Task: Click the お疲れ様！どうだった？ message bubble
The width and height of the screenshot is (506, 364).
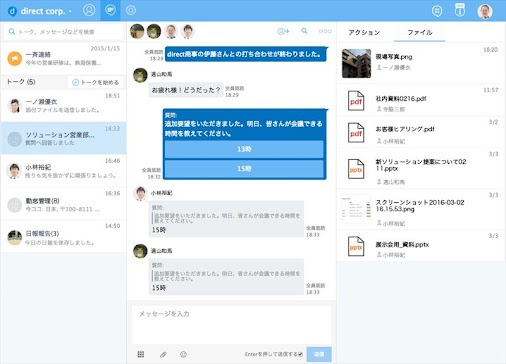Action: (x=186, y=90)
